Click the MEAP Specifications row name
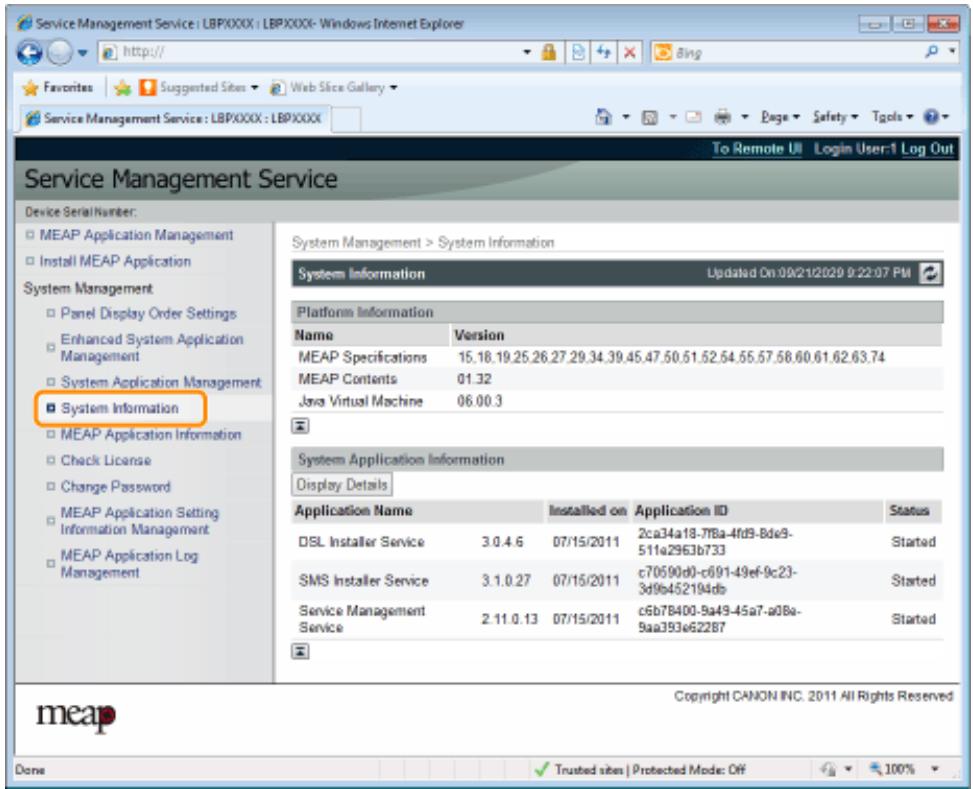 point(362,358)
